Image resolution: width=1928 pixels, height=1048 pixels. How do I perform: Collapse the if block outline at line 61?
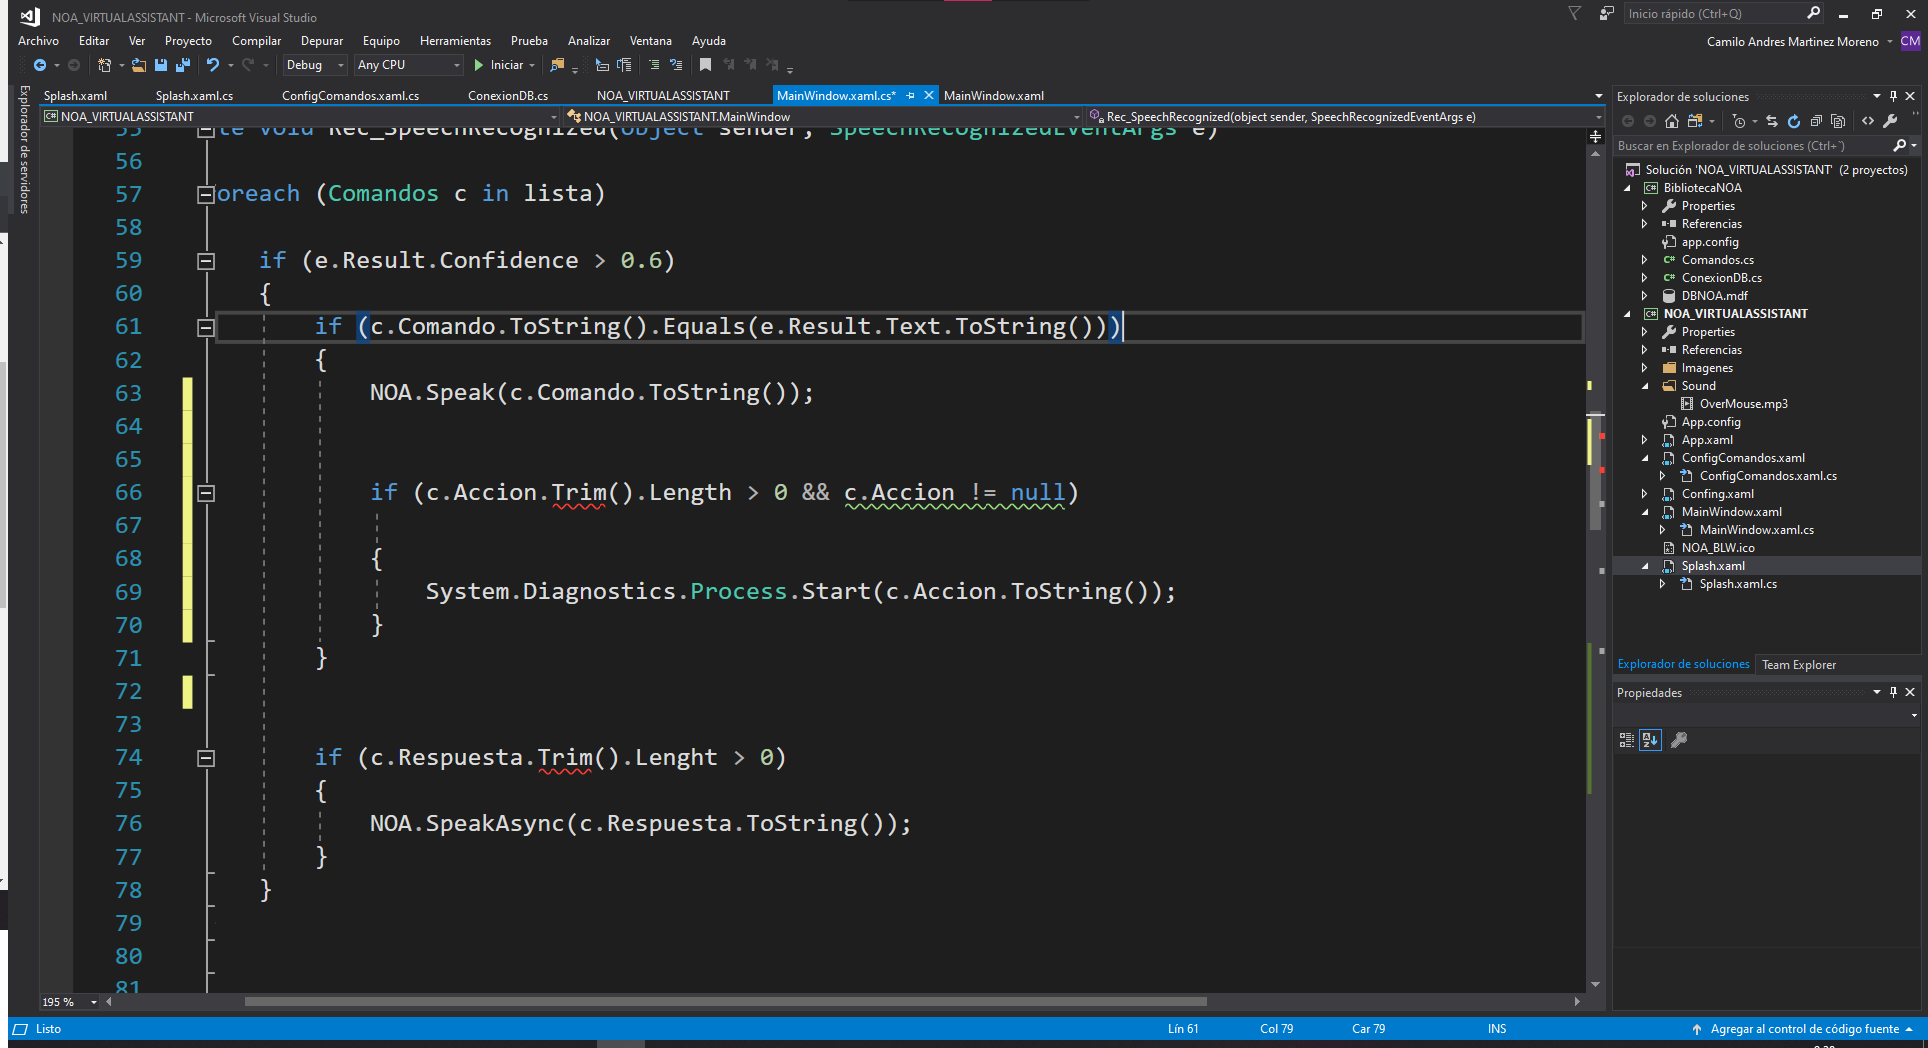pos(206,327)
